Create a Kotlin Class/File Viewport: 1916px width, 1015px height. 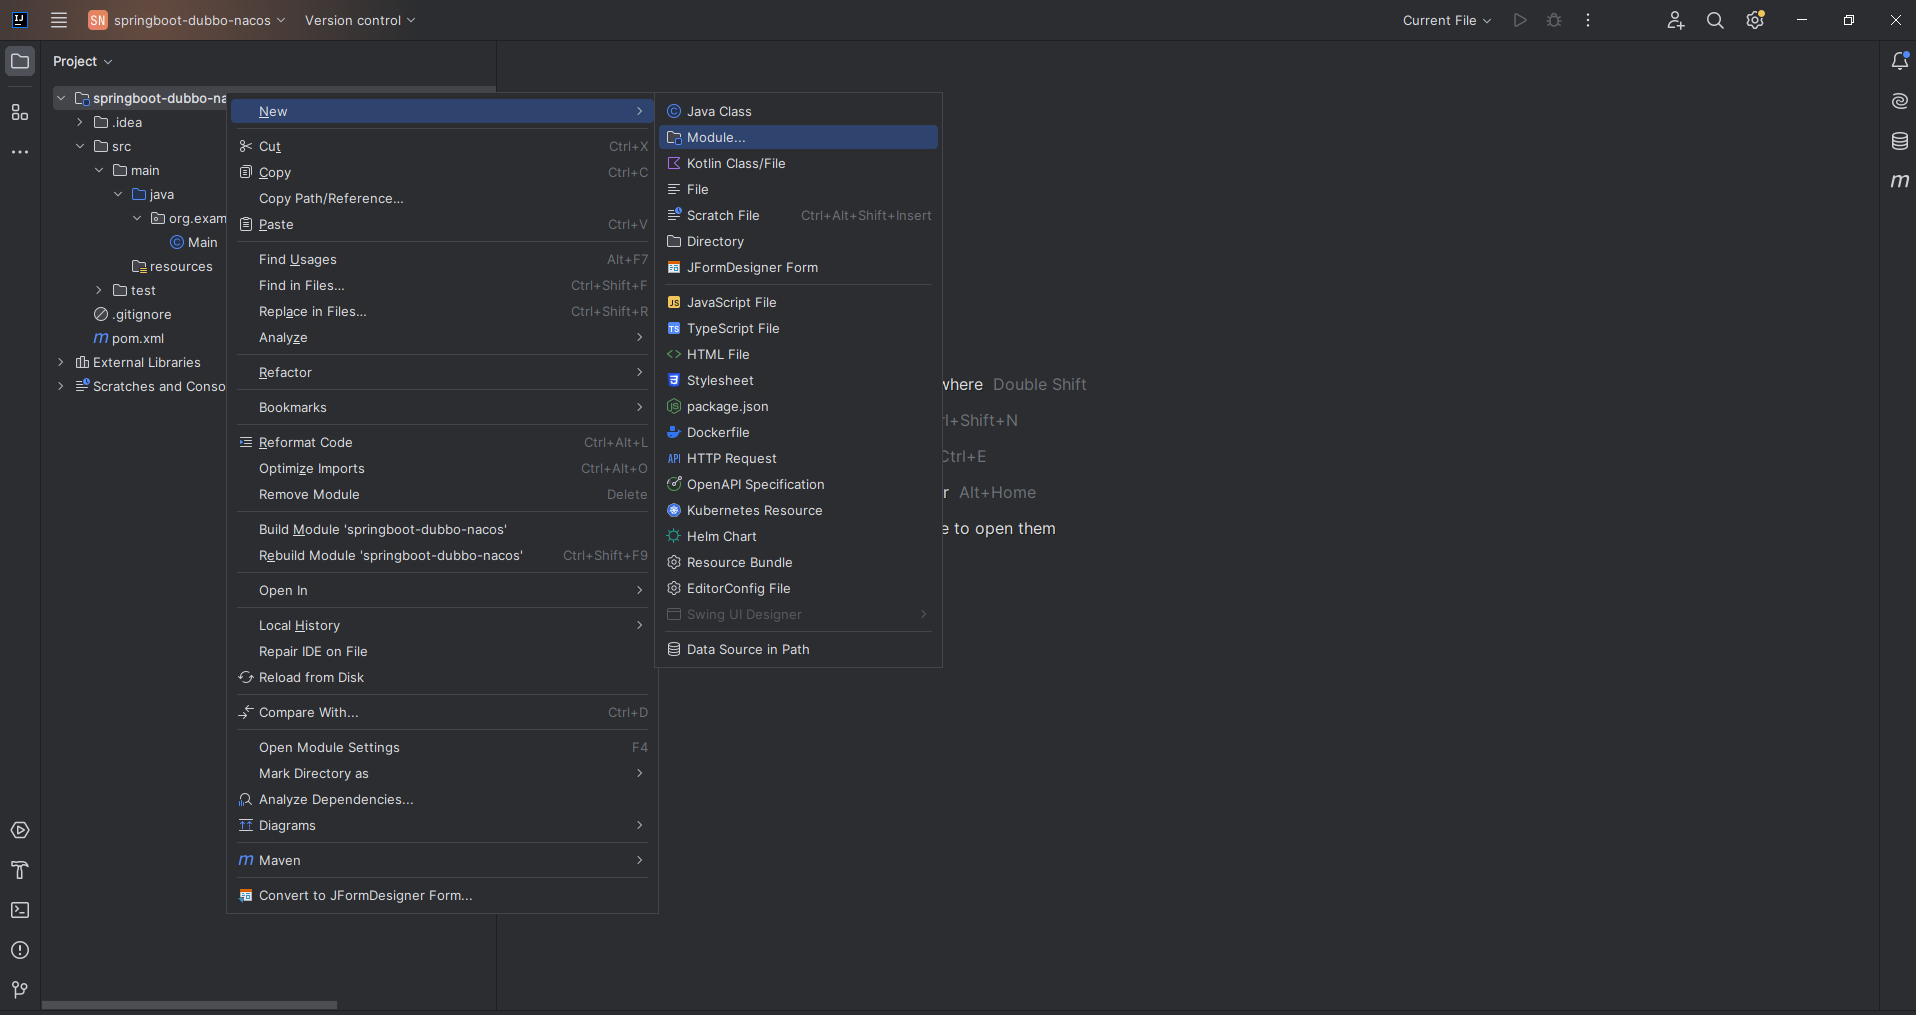798,163
